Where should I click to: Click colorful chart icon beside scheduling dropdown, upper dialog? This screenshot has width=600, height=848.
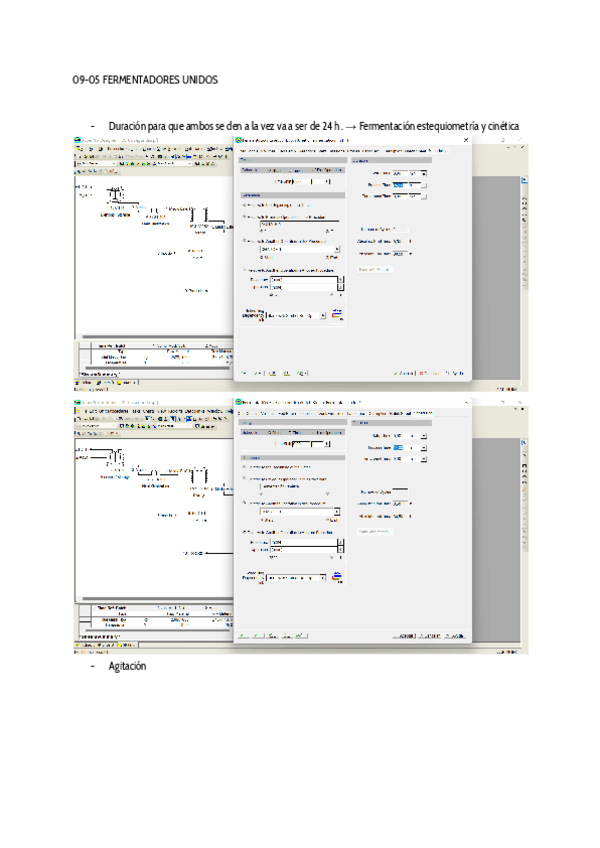pyautogui.click(x=337, y=314)
